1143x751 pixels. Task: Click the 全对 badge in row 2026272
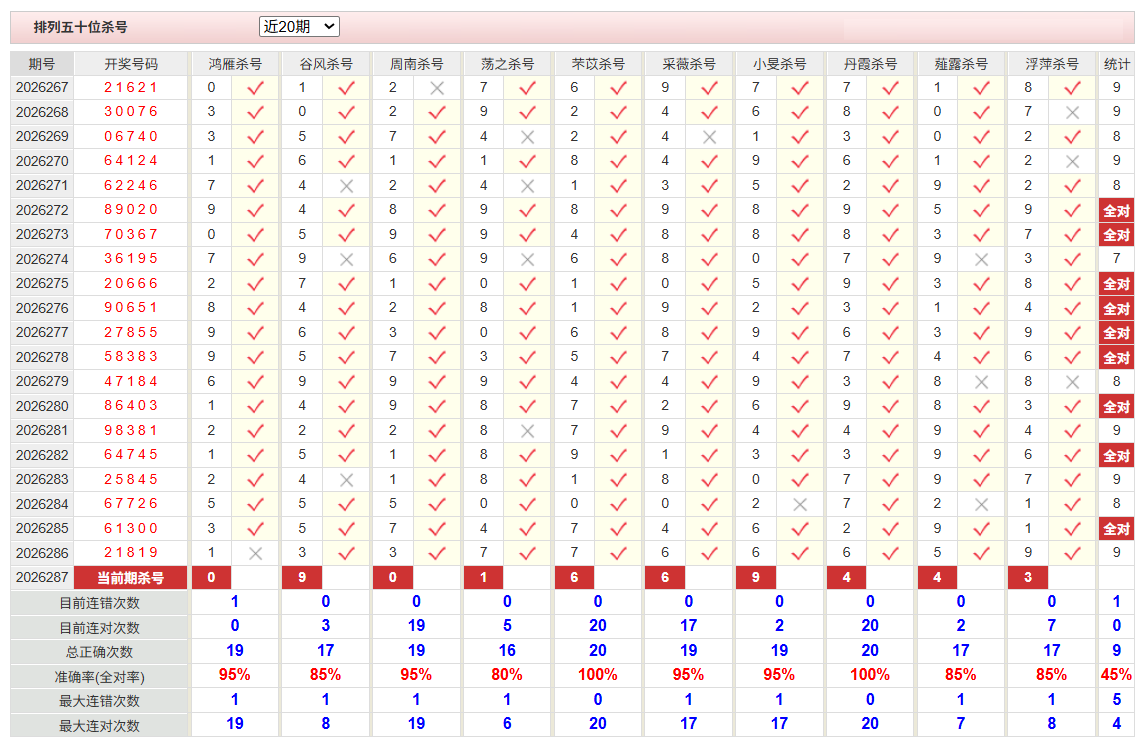(x=1116, y=211)
